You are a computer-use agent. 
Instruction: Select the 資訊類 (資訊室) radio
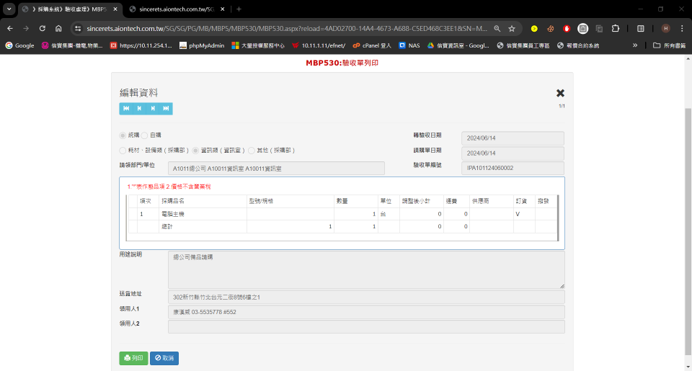tap(196, 150)
